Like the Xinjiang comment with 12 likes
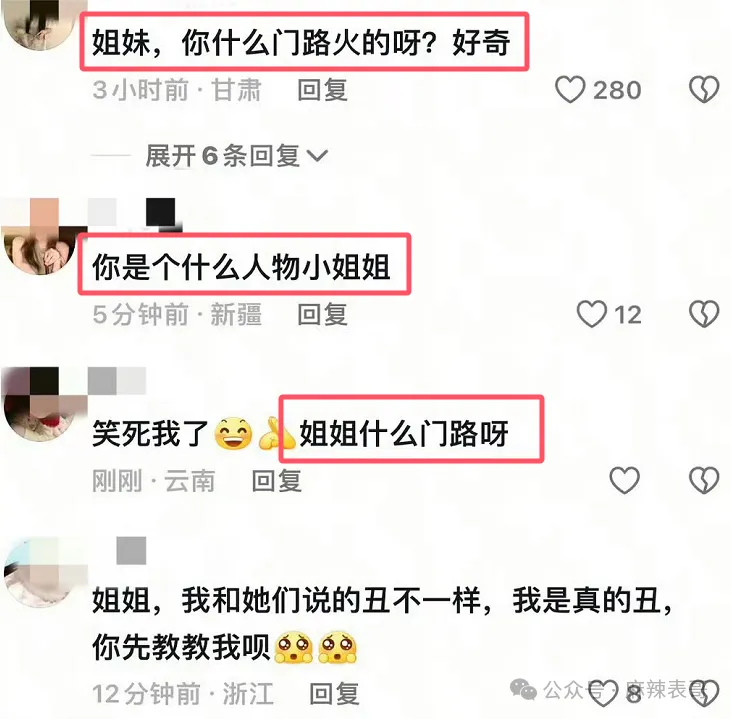 [x=592, y=314]
